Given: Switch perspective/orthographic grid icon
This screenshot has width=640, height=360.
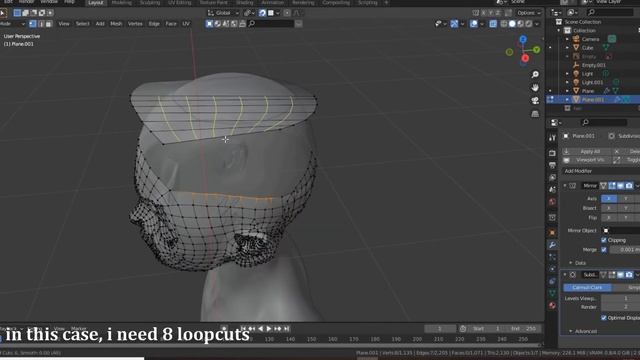Looking at the screenshot, I should [x=535, y=114].
